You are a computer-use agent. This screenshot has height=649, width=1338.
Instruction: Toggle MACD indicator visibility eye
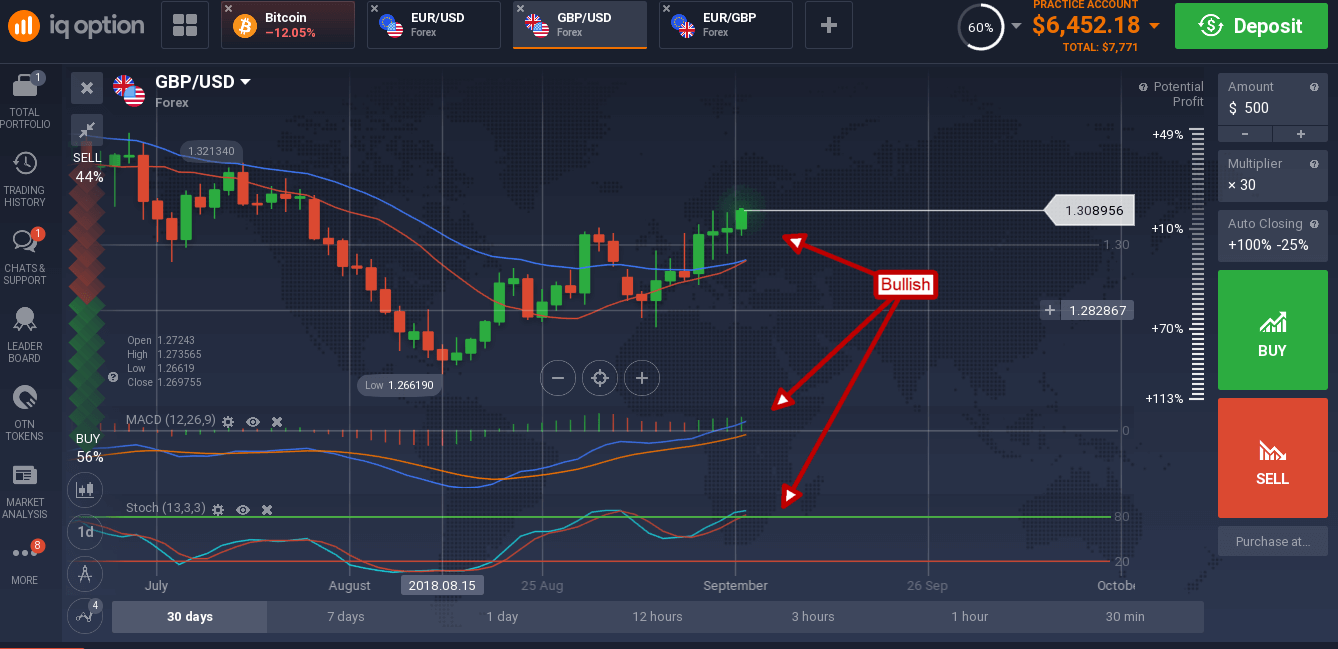(x=253, y=422)
